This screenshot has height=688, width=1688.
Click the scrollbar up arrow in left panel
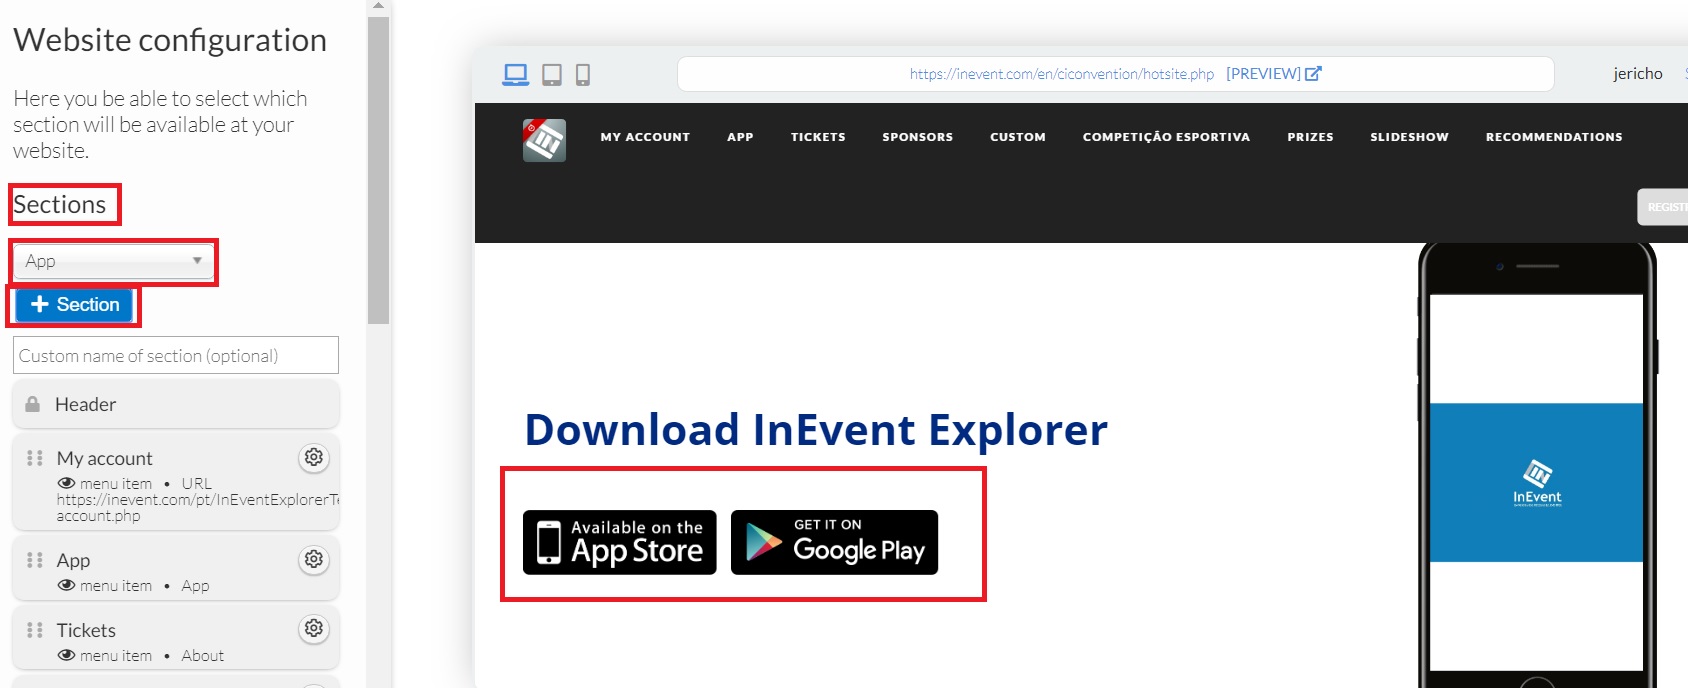click(378, 6)
